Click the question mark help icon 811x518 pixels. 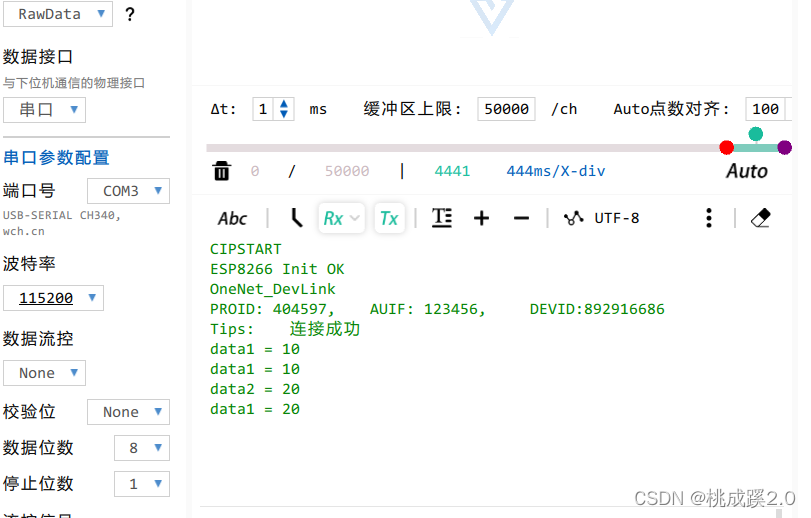tap(130, 14)
